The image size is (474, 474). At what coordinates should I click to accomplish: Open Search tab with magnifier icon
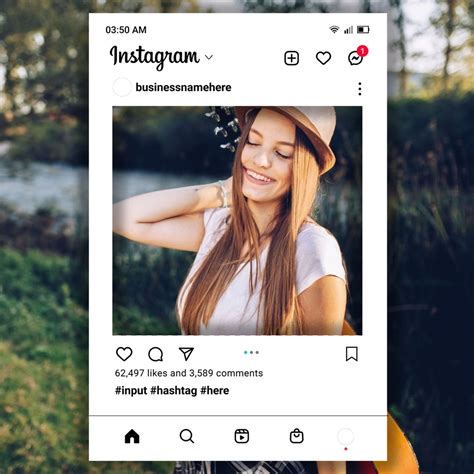187,436
